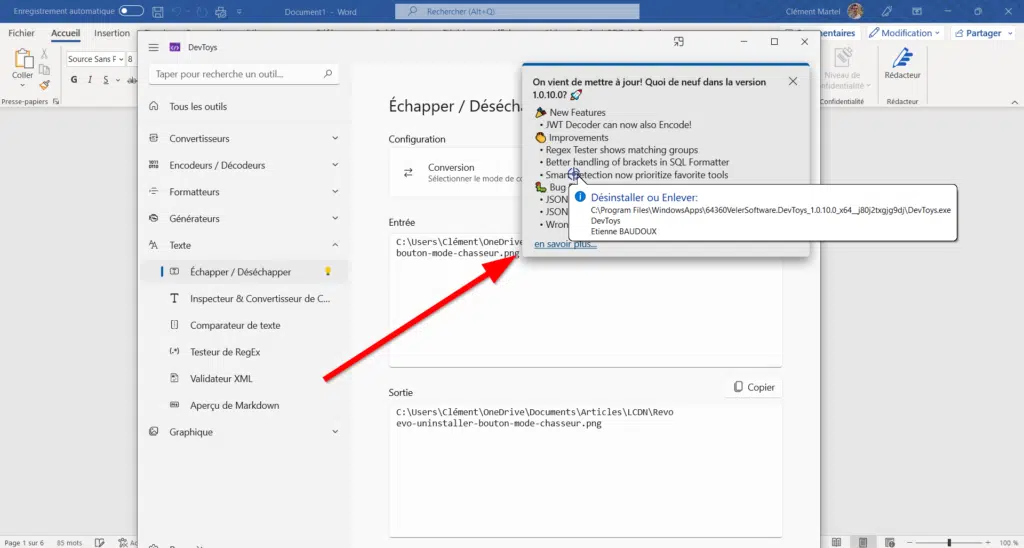Image resolution: width=1024 pixels, height=548 pixels.
Task: Click the Comparateur de texte icon
Action: [x=174, y=325]
